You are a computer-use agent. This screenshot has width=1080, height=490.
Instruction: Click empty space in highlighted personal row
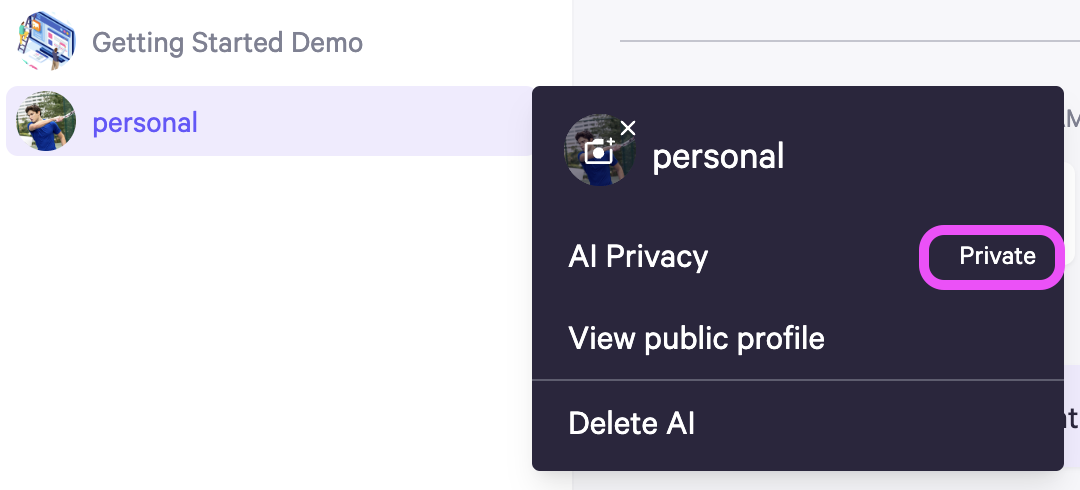[x=365, y=121]
